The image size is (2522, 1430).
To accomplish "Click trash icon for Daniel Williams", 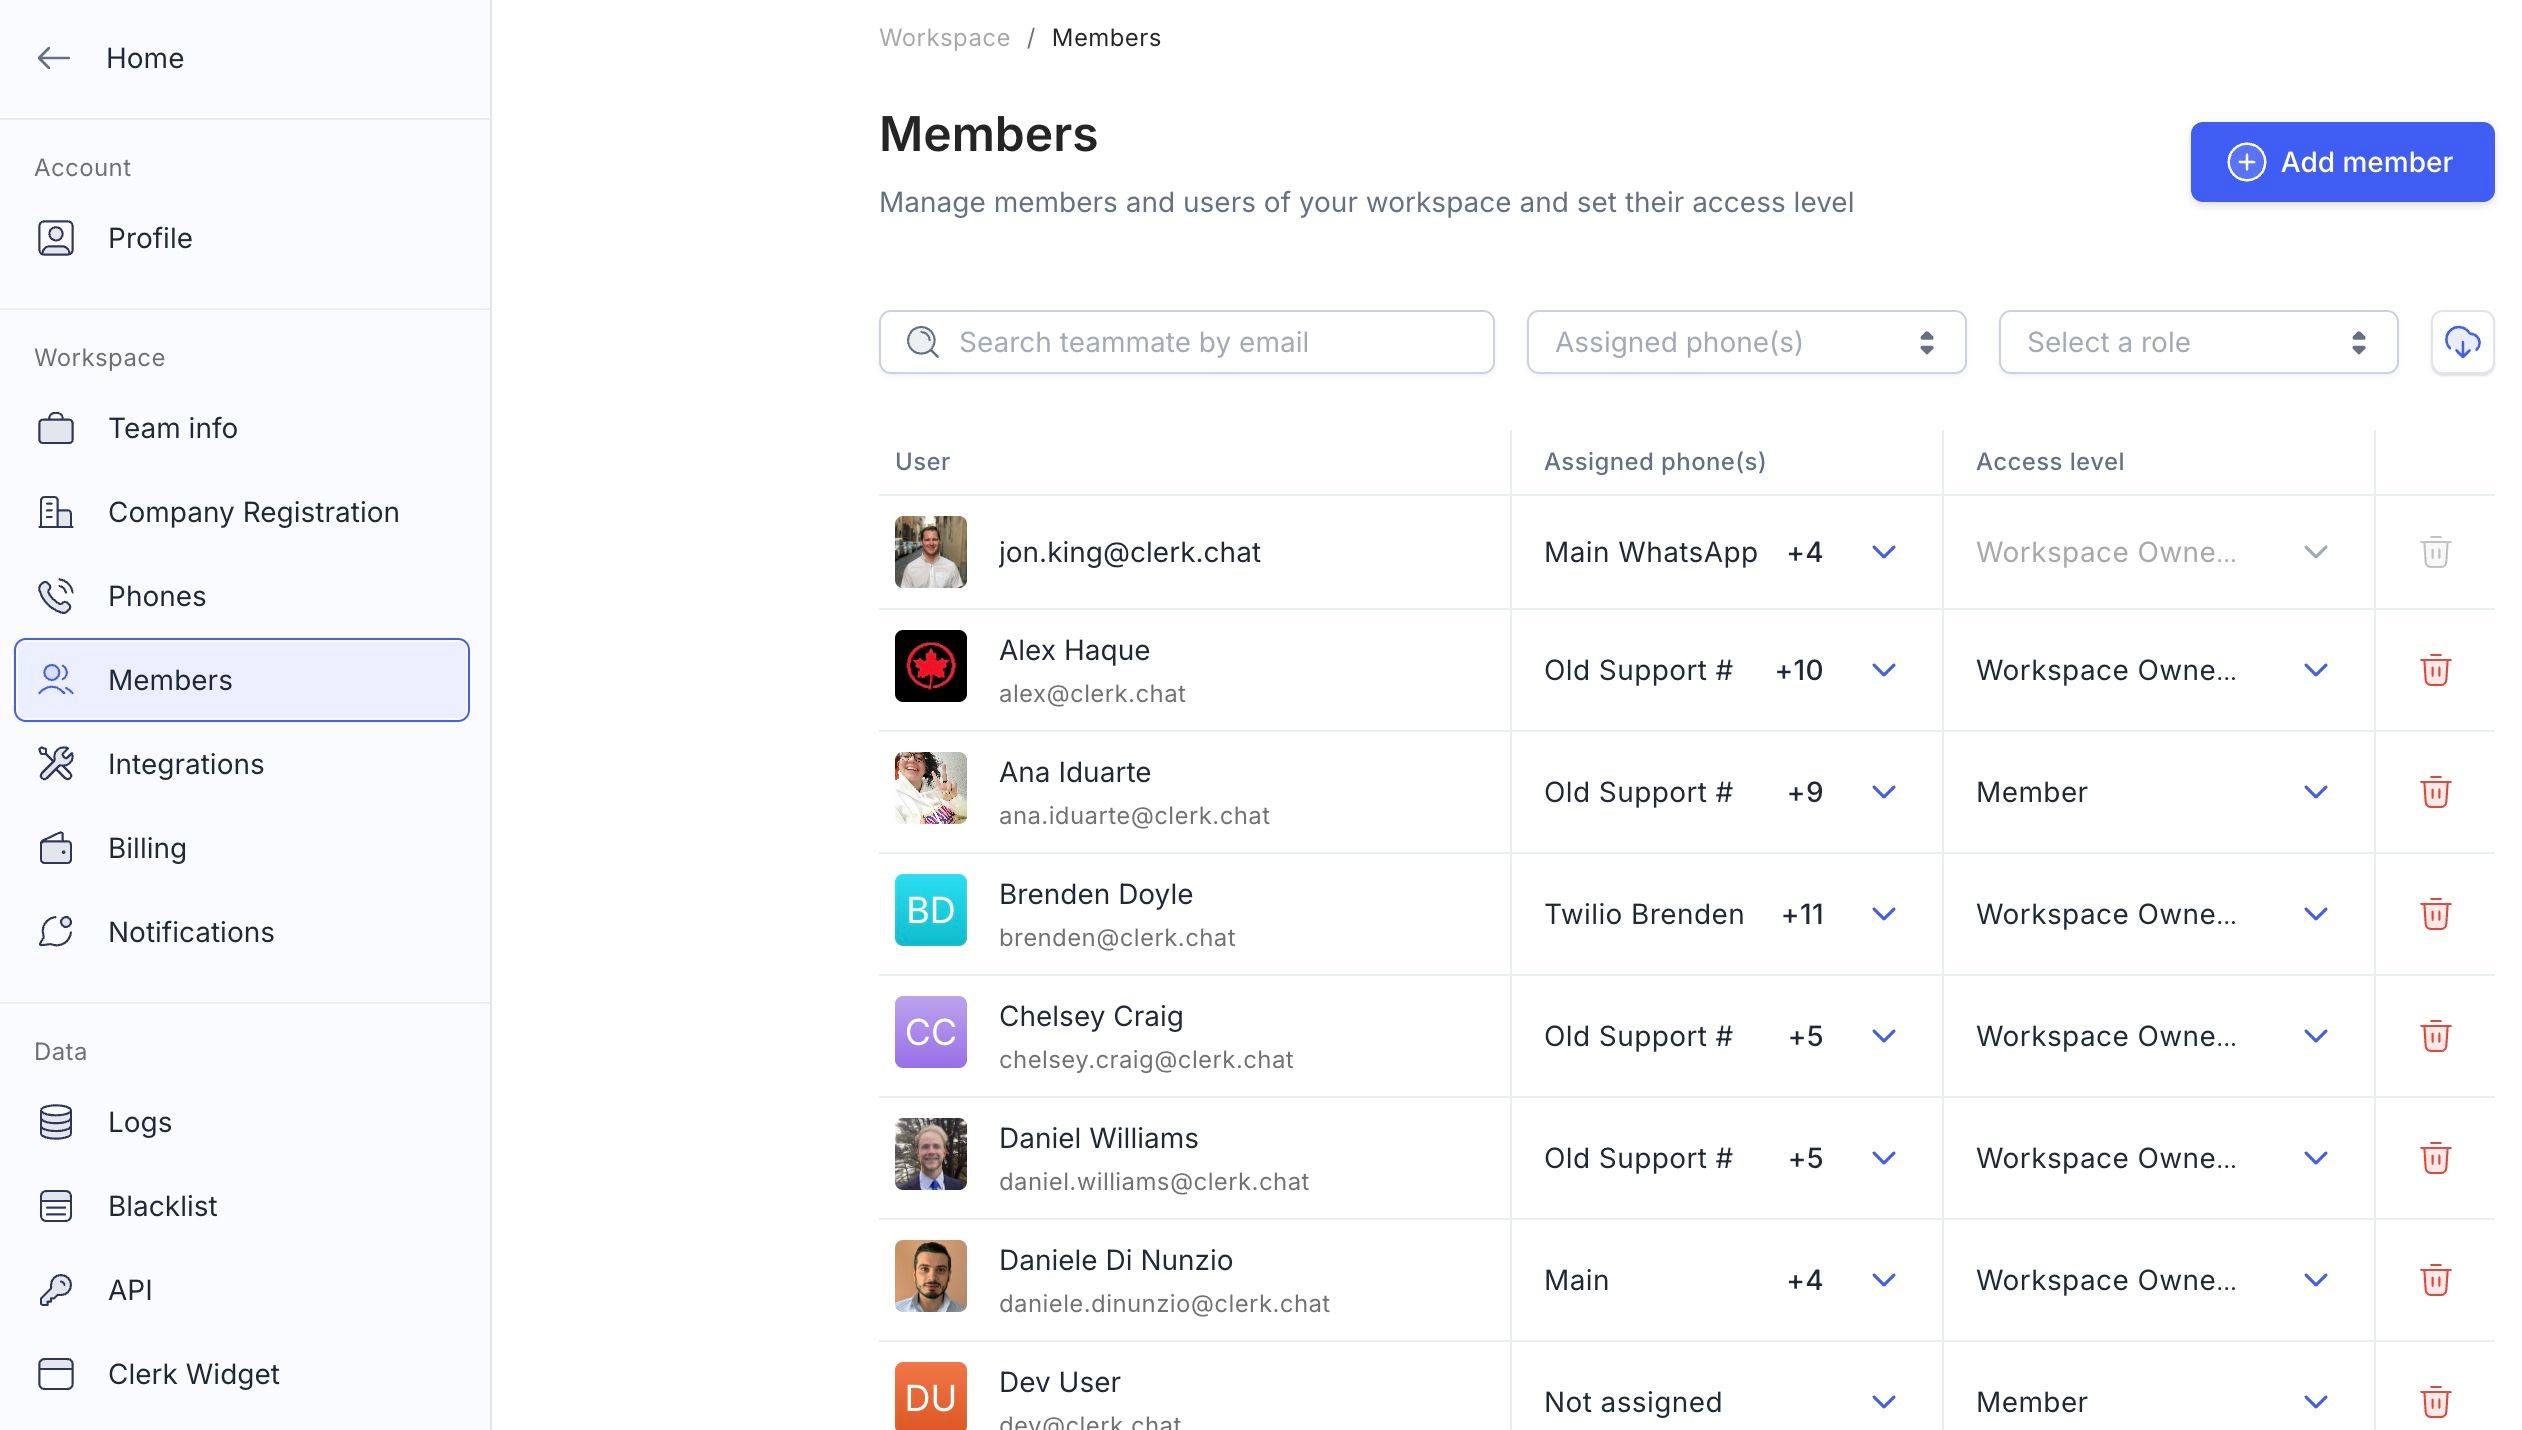I will [2435, 1158].
